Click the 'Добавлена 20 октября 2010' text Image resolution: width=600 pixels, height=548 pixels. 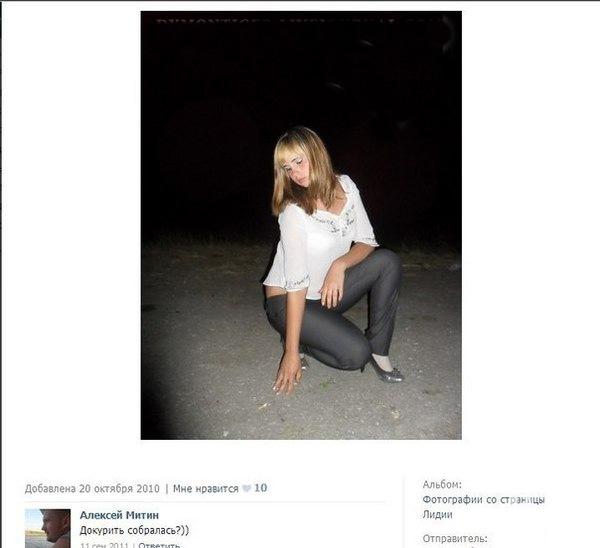click(92, 489)
